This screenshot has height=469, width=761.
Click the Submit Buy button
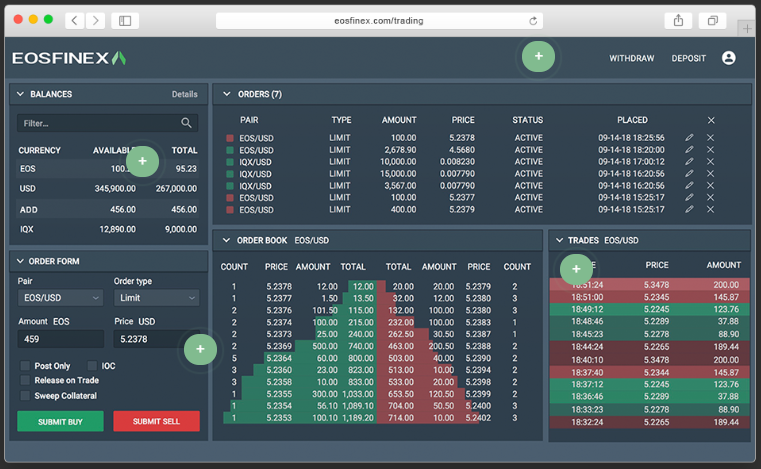61,421
